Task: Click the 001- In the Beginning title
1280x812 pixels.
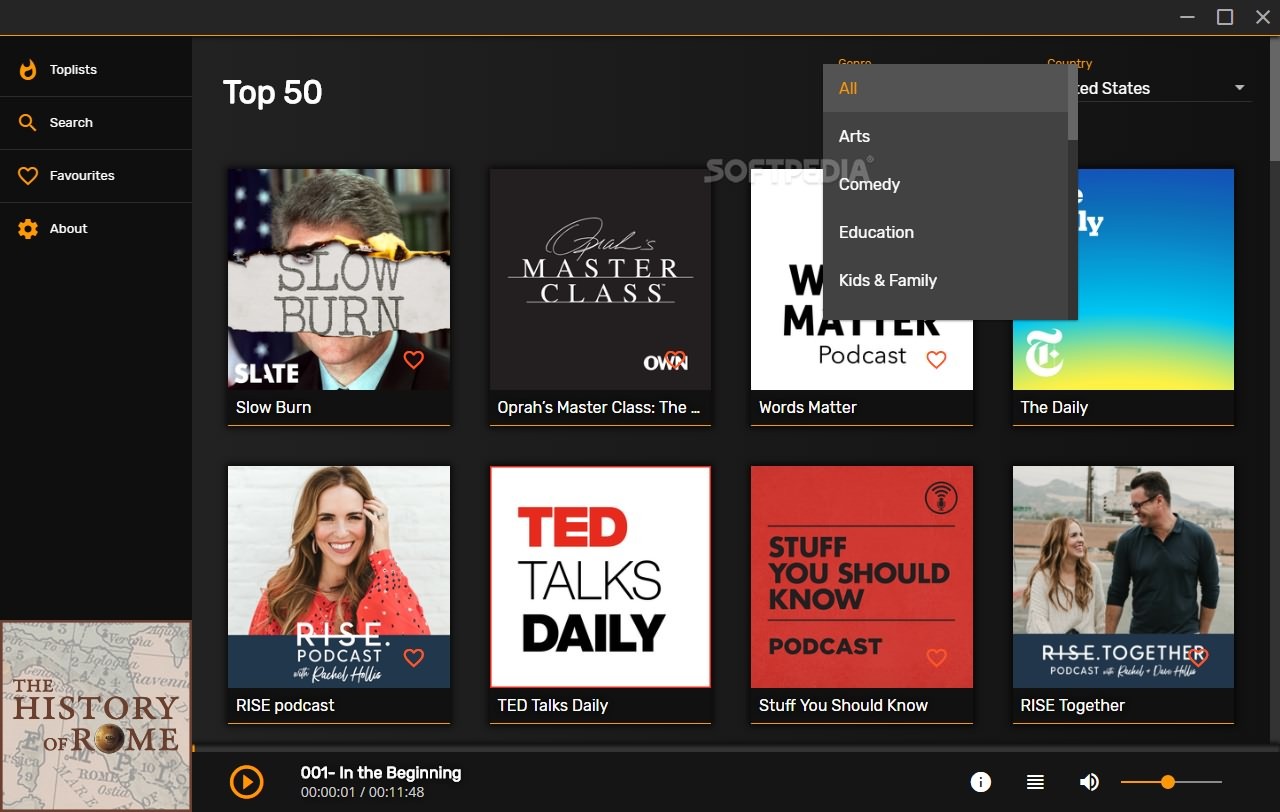Action: (381, 773)
